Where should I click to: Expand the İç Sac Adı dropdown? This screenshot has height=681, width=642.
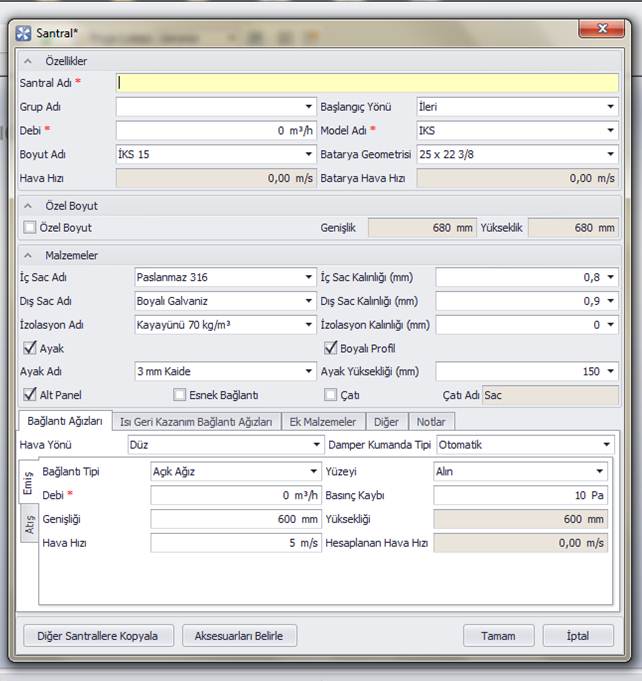click(309, 278)
